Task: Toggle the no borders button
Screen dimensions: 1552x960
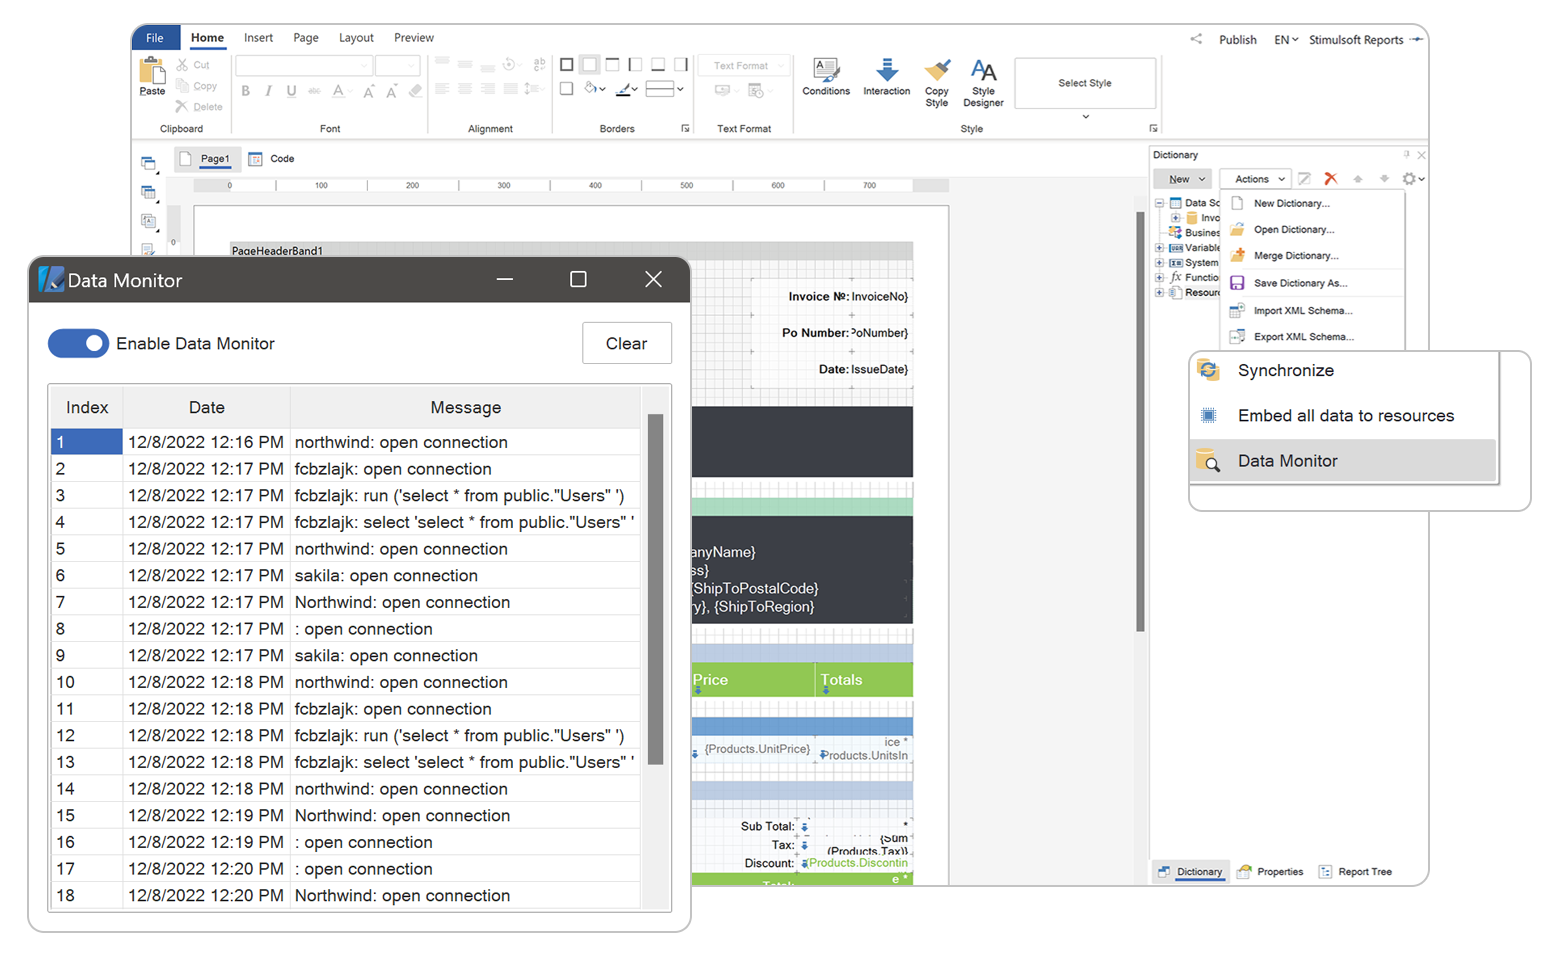Action: tap(590, 65)
